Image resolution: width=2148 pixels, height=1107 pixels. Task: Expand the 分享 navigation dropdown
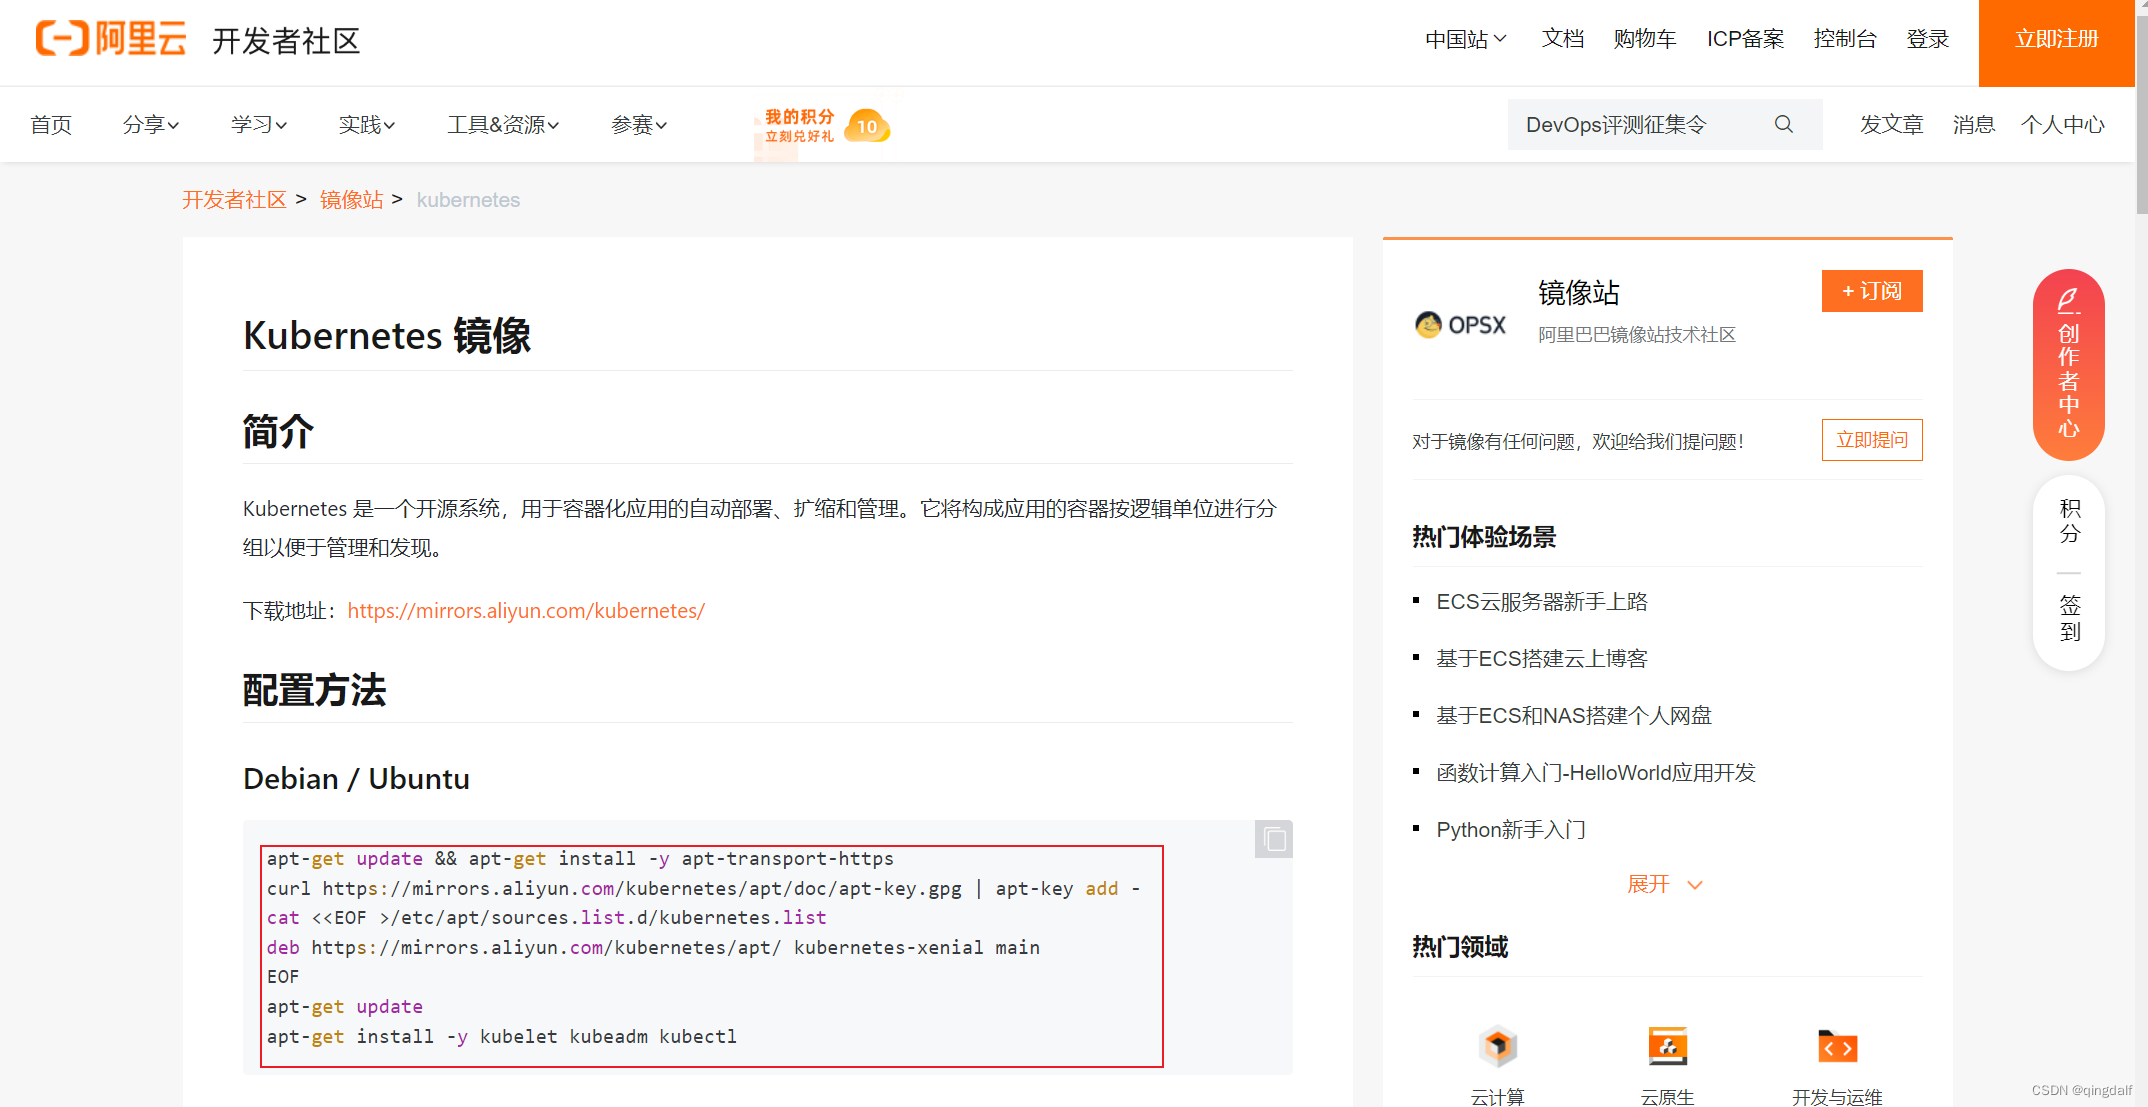point(151,125)
